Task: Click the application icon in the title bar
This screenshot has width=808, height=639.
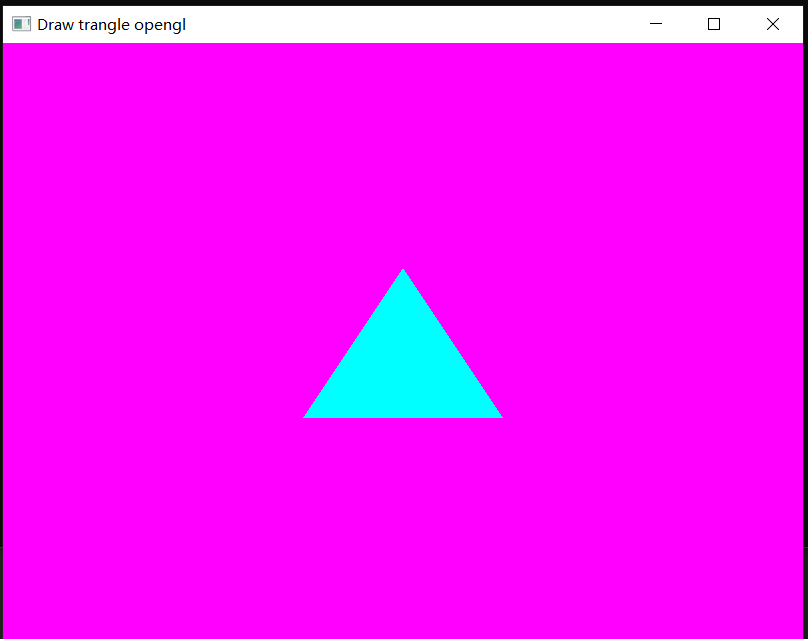Action: tap(21, 24)
